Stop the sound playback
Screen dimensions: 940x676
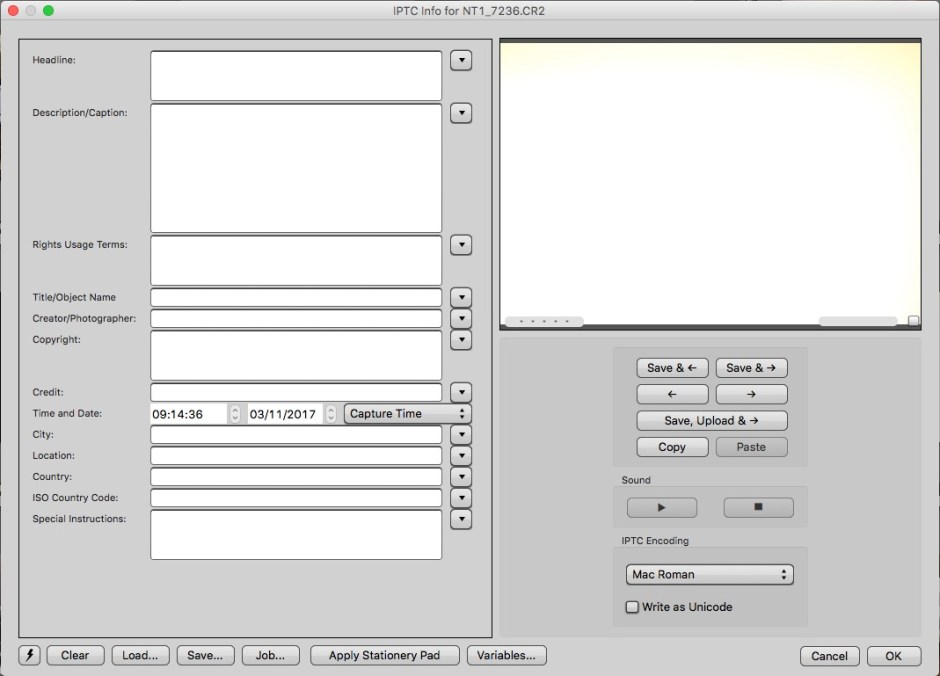click(758, 508)
